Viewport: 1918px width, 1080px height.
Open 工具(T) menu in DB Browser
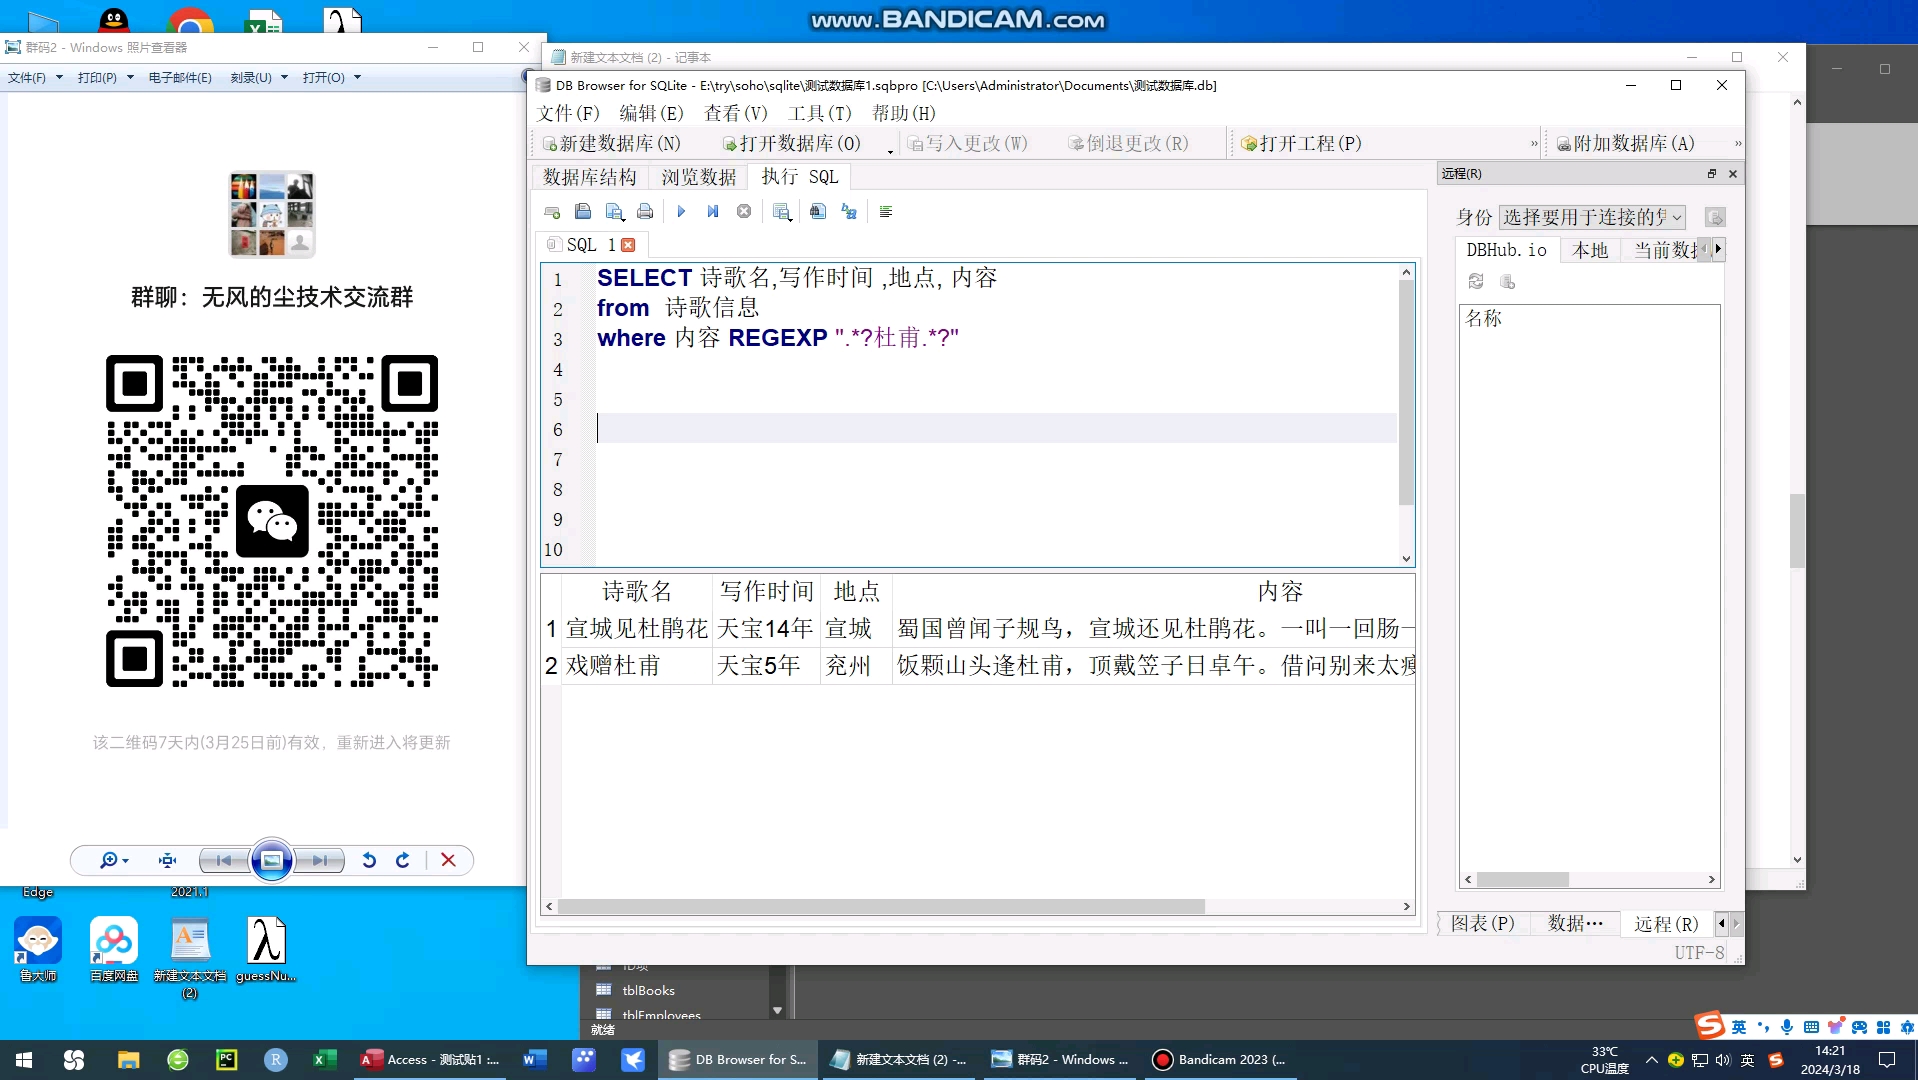(x=820, y=114)
